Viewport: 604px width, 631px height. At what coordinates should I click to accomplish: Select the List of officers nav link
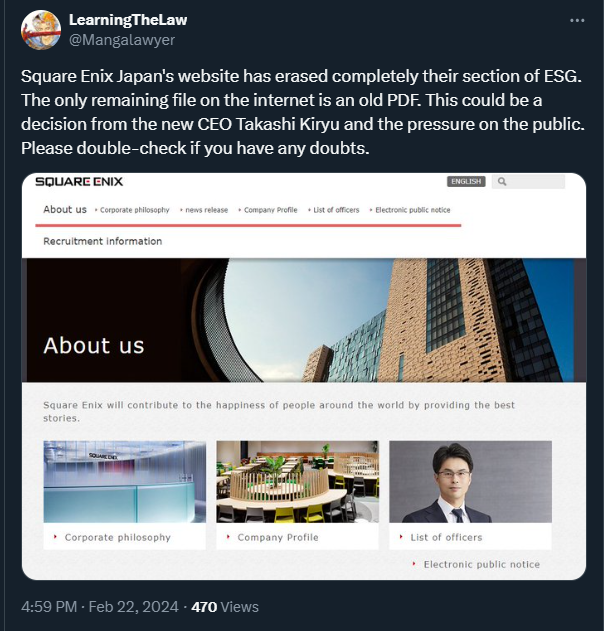tap(336, 210)
